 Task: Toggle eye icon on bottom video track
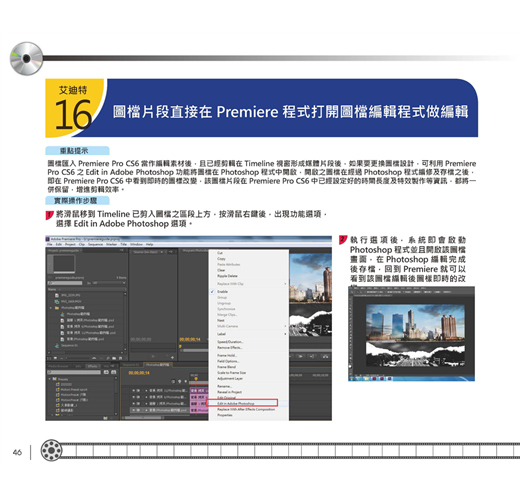click(x=134, y=410)
